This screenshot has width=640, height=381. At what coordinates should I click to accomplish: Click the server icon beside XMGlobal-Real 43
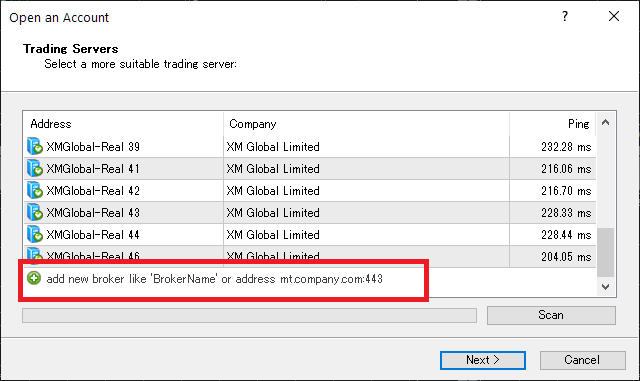click(35, 212)
